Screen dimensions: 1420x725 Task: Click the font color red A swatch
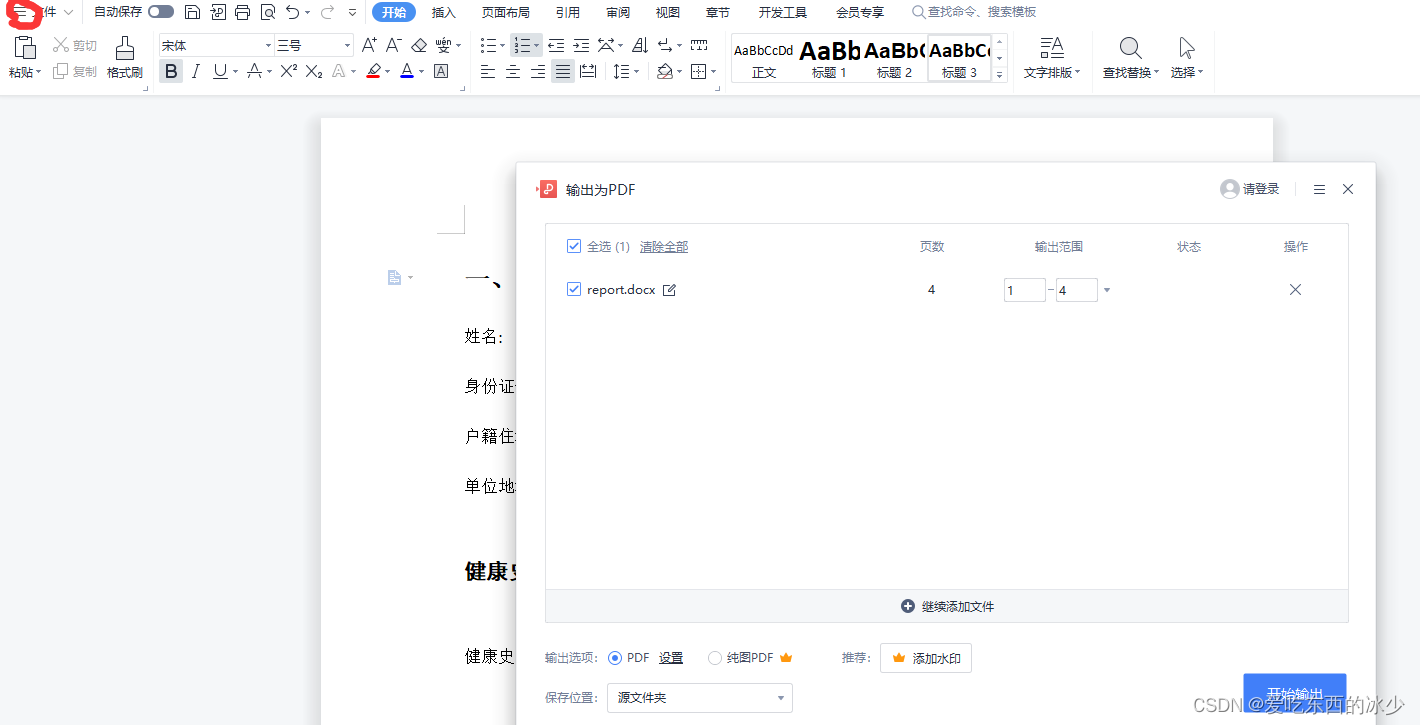click(x=407, y=71)
